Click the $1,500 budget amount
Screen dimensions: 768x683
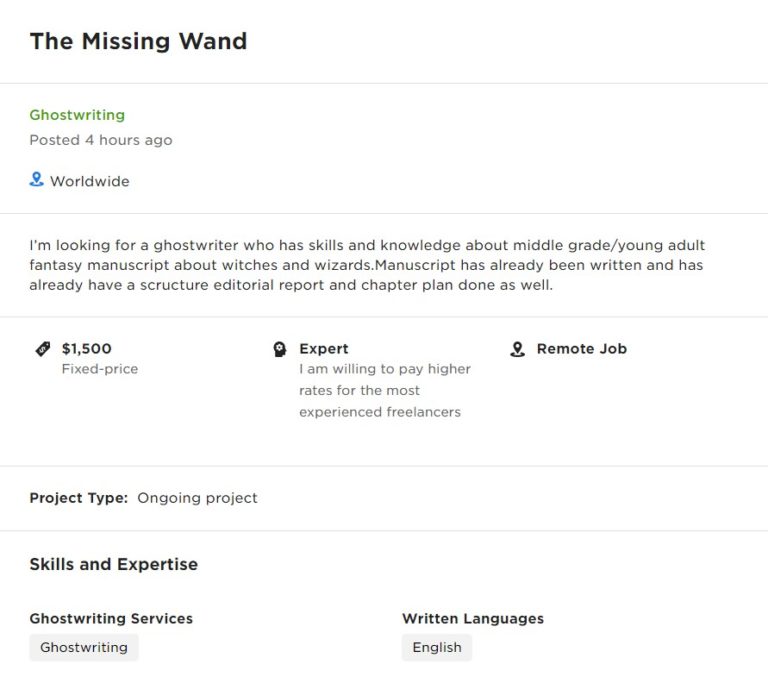click(x=87, y=349)
